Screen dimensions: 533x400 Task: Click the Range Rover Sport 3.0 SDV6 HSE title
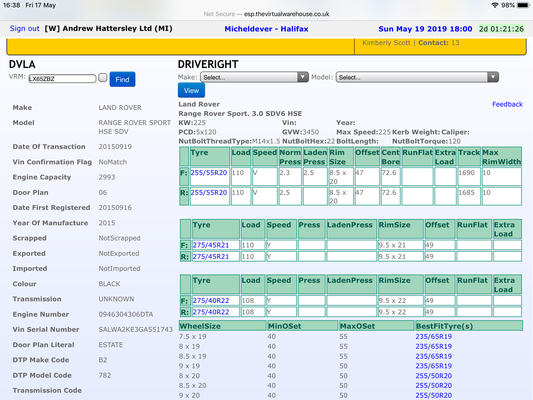pos(240,114)
